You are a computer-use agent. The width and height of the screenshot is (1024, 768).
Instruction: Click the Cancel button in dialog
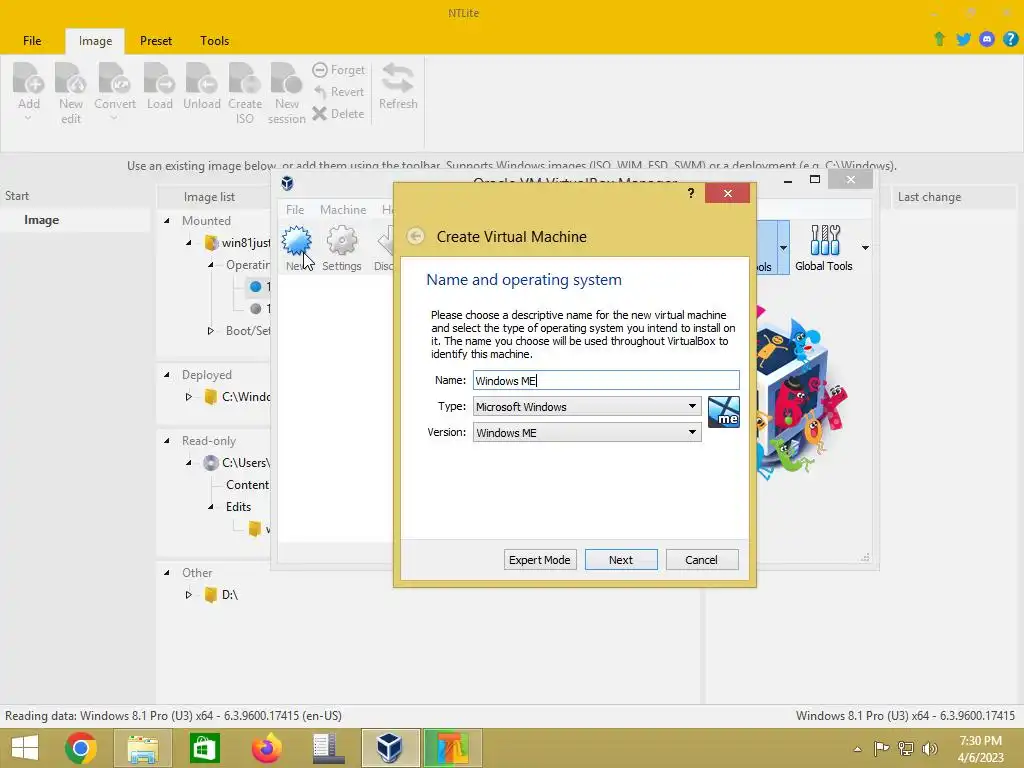pos(702,560)
